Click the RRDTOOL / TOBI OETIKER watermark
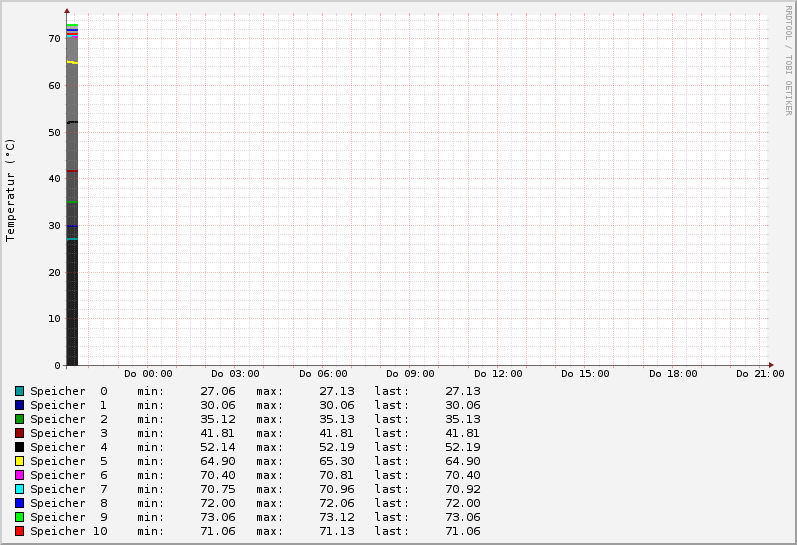 tap(788, 60)
